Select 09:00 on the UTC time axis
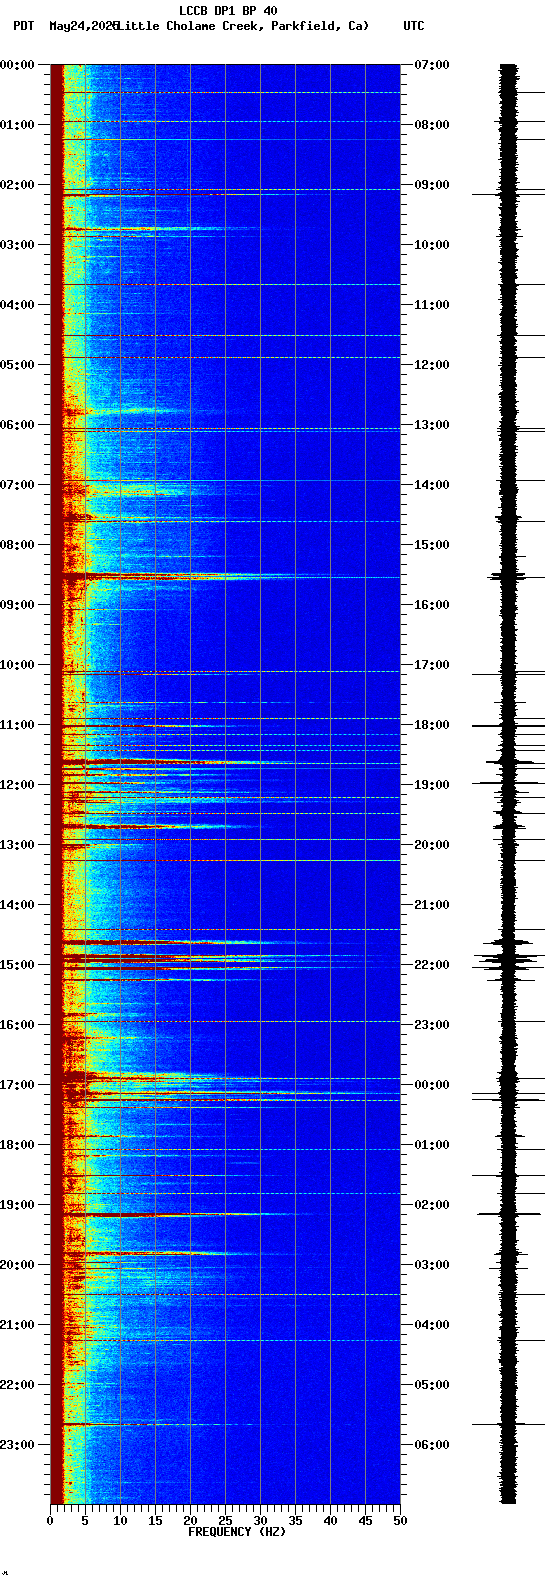Image resolution: width=552 pixels, height=1584 pixels. (432, 185)
